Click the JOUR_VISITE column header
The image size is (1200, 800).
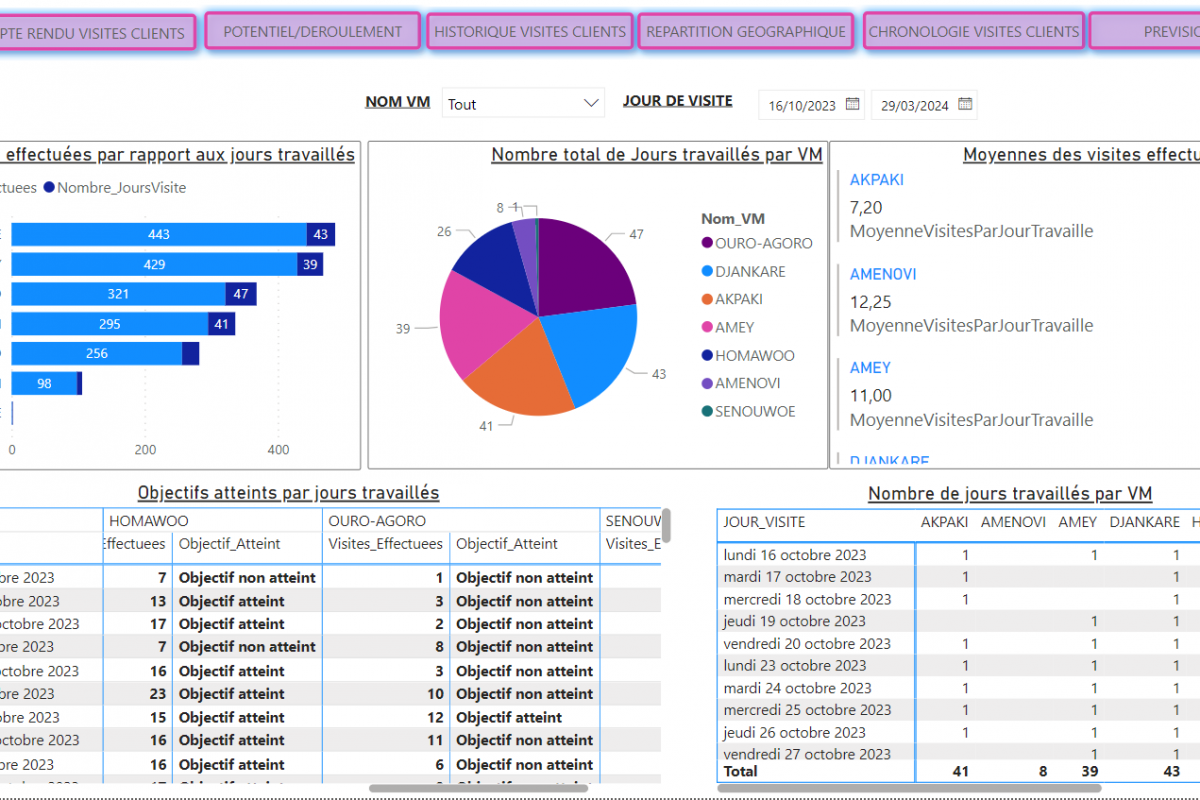764,522
